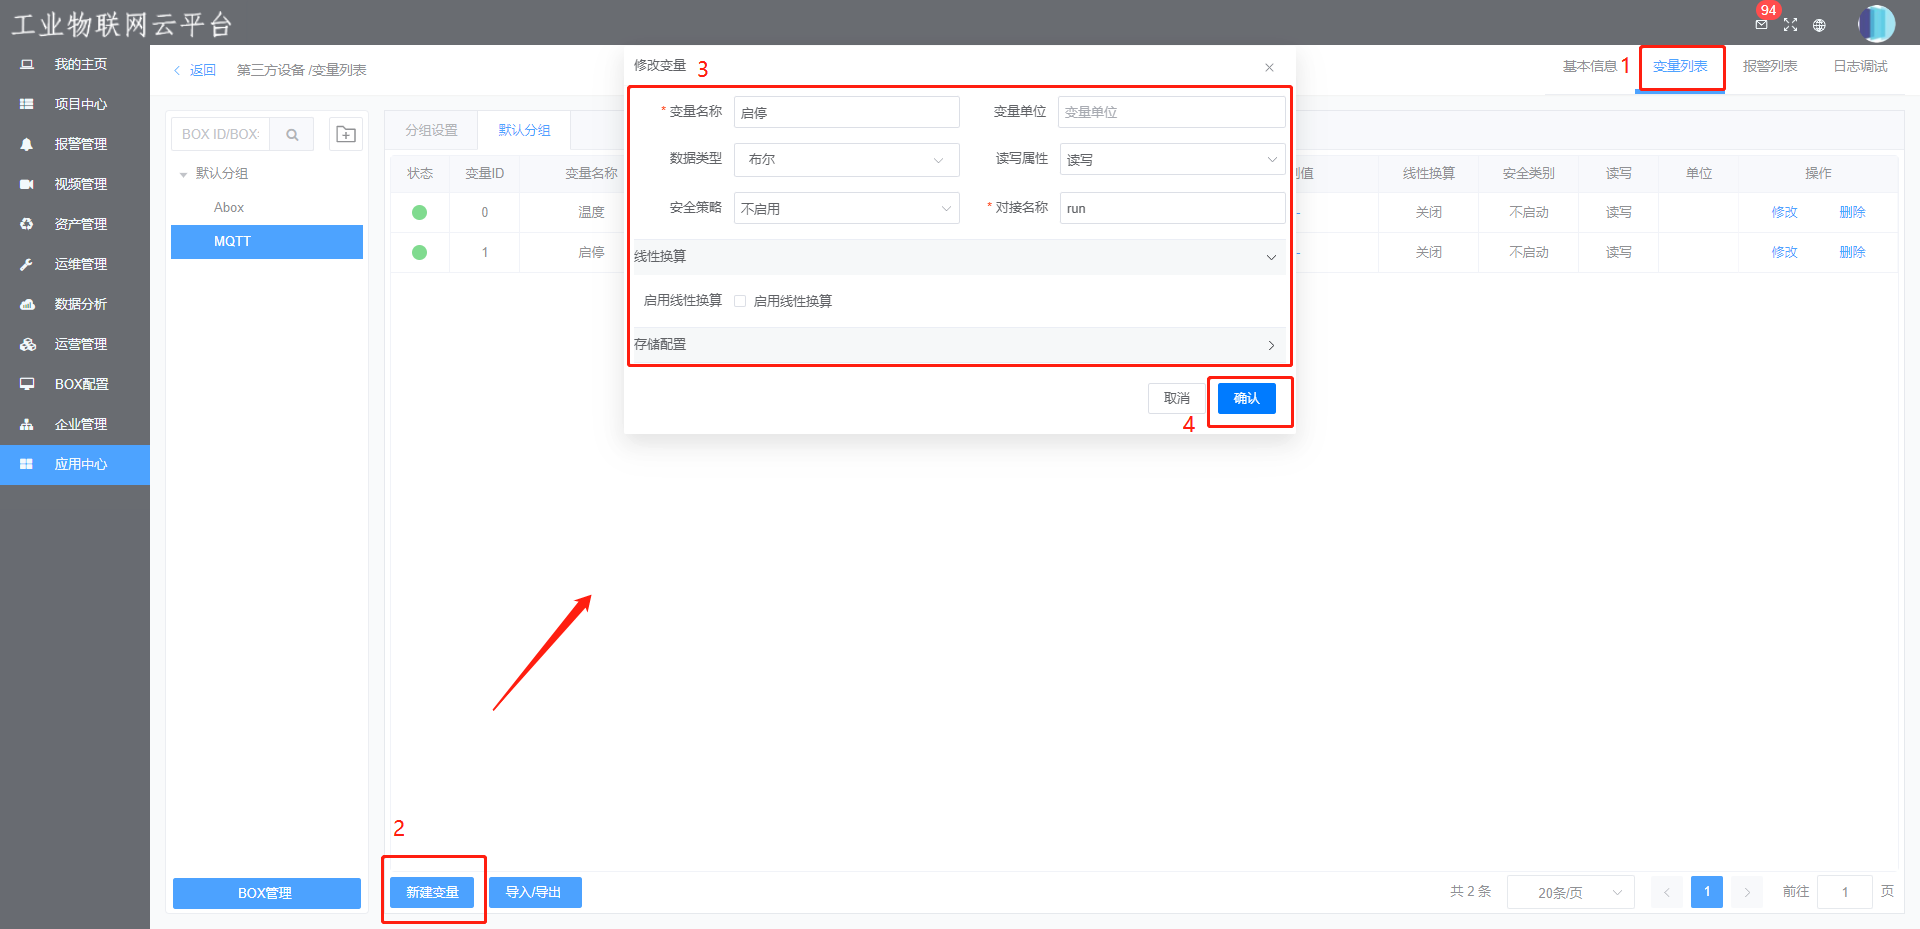Image resolution: width=1920 pixels, height=929 pixels.
Task: Collapse the 默认分组 tree node
Action: pos(184,174)
